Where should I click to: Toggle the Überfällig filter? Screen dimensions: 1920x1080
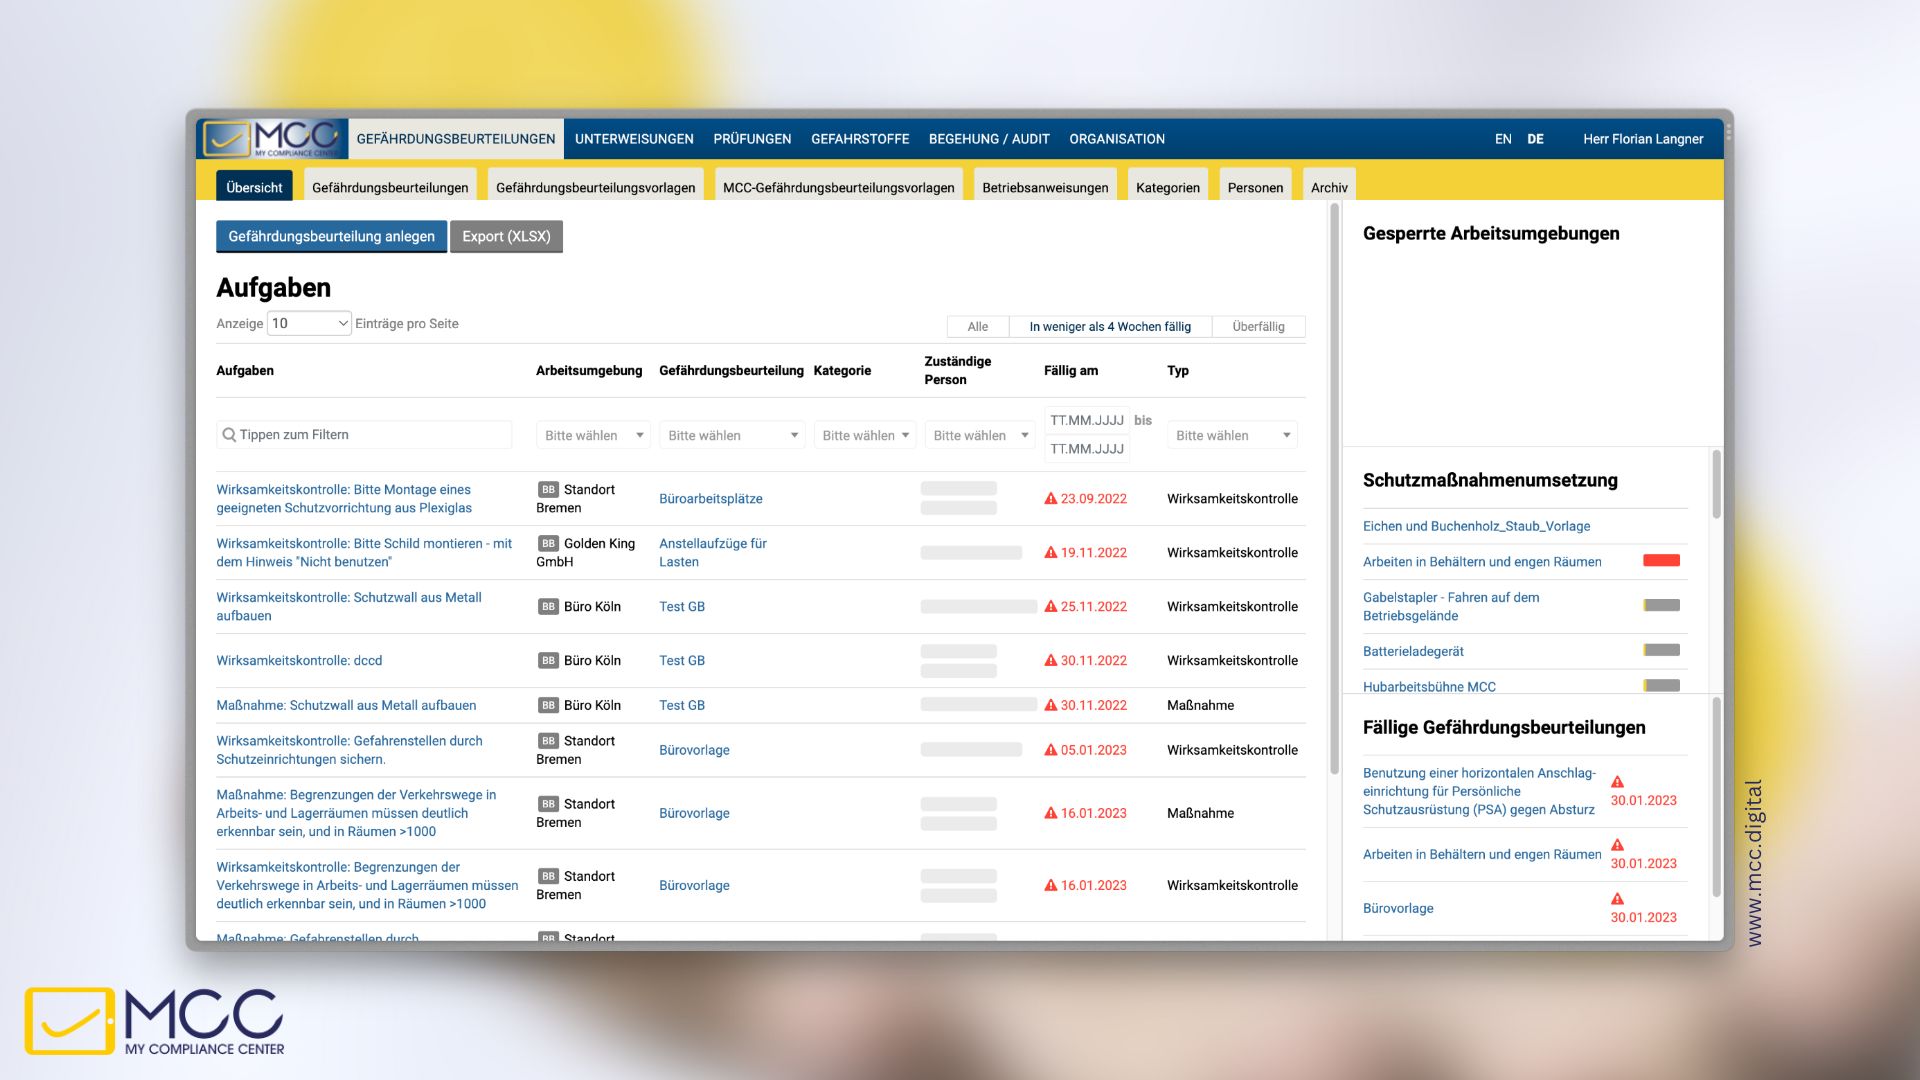tap(1258, 326)
